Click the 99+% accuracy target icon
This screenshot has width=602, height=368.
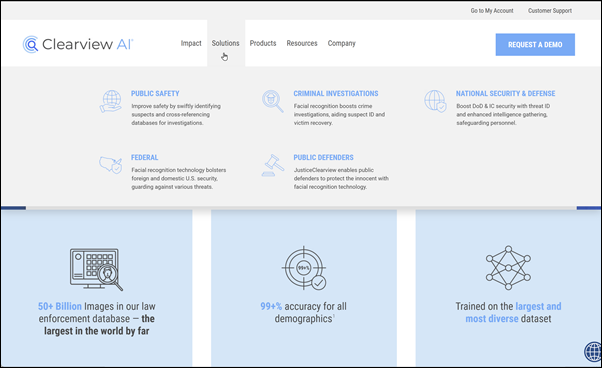(x=304, y=268)
